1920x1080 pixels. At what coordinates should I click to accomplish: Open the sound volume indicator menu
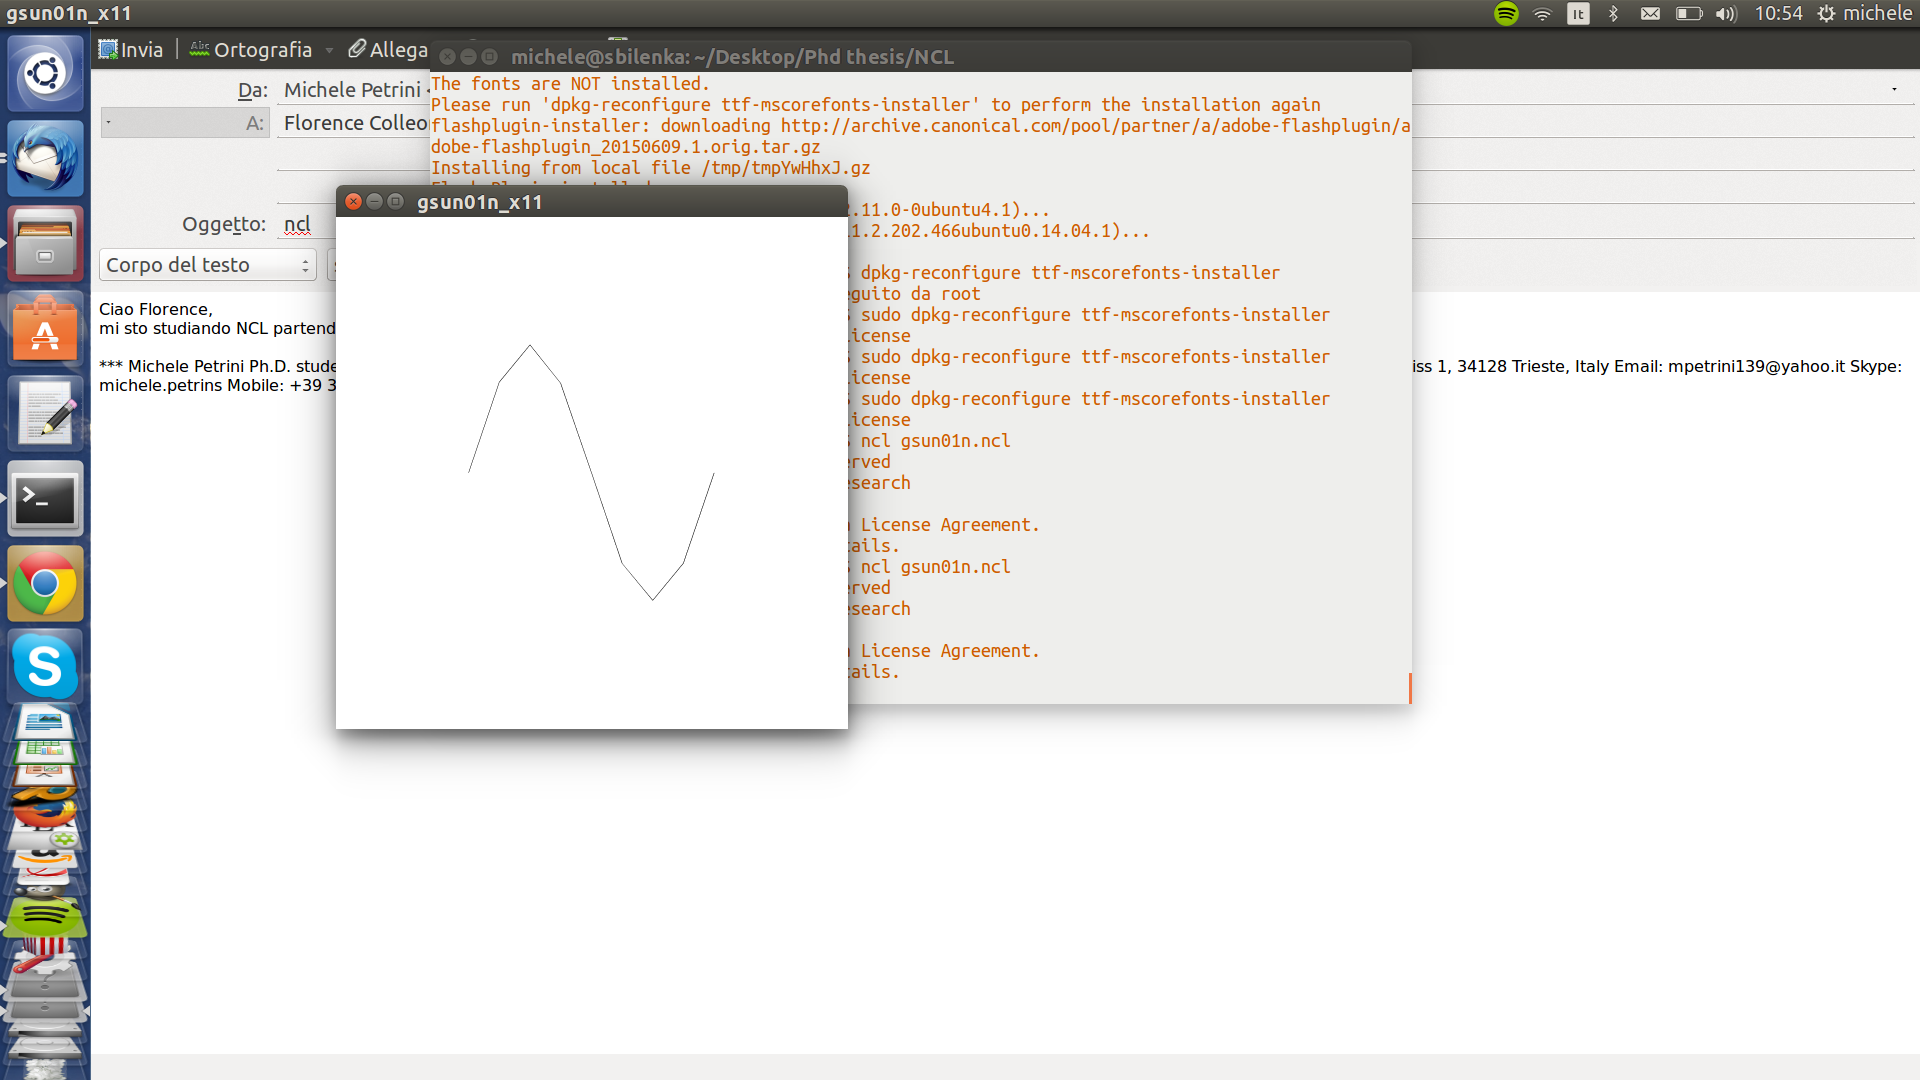(x=1726, y=13)
